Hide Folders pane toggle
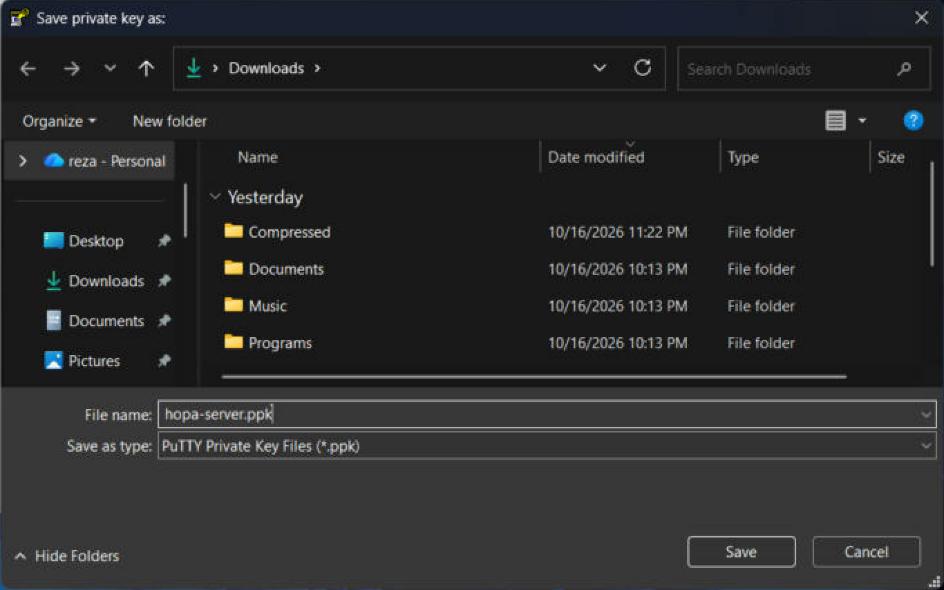The height and width of the screenshot is (590, 944). coord(67,556)
